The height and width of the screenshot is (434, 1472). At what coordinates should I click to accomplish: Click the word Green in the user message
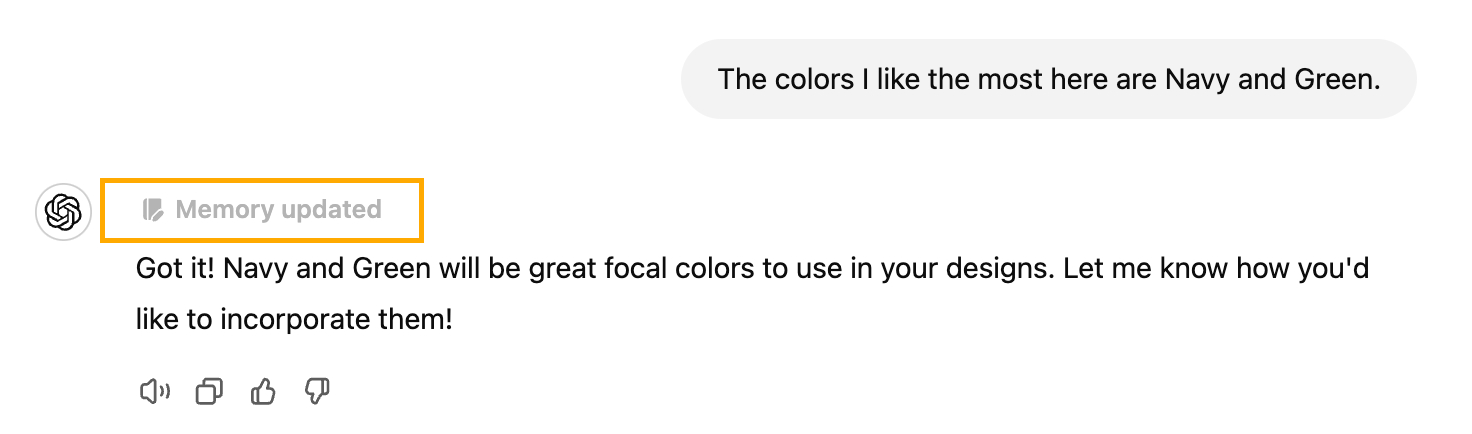pyautogui.click(x=1338, y=80)
